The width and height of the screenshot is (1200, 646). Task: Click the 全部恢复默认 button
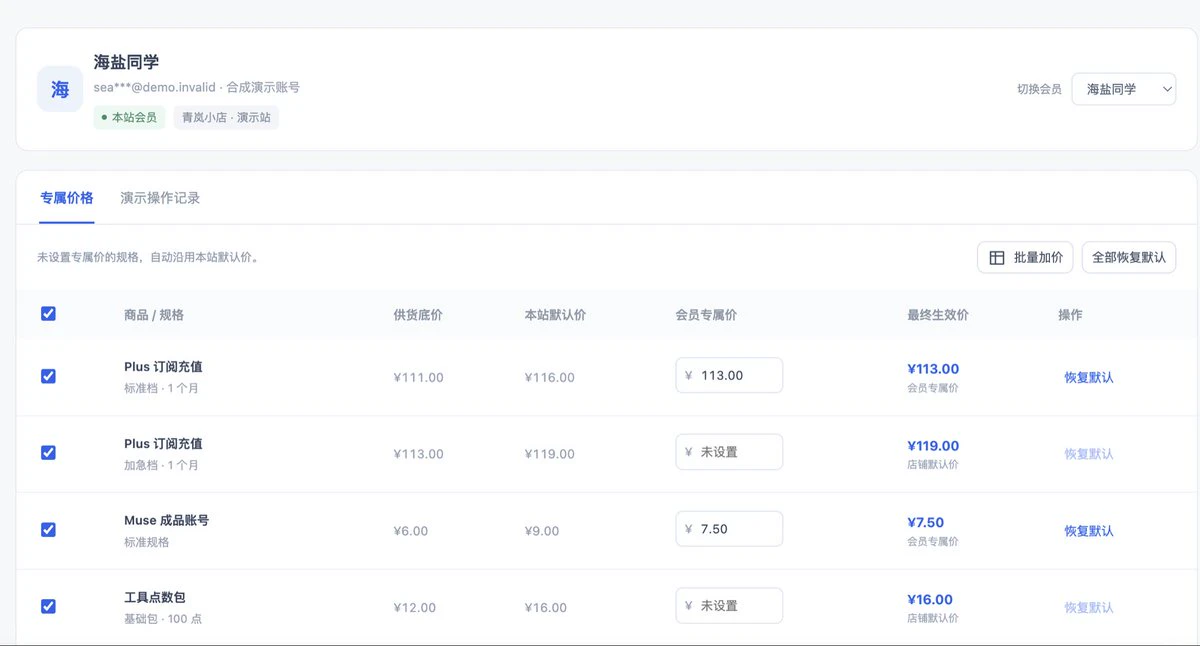[x=1129, y=257]
